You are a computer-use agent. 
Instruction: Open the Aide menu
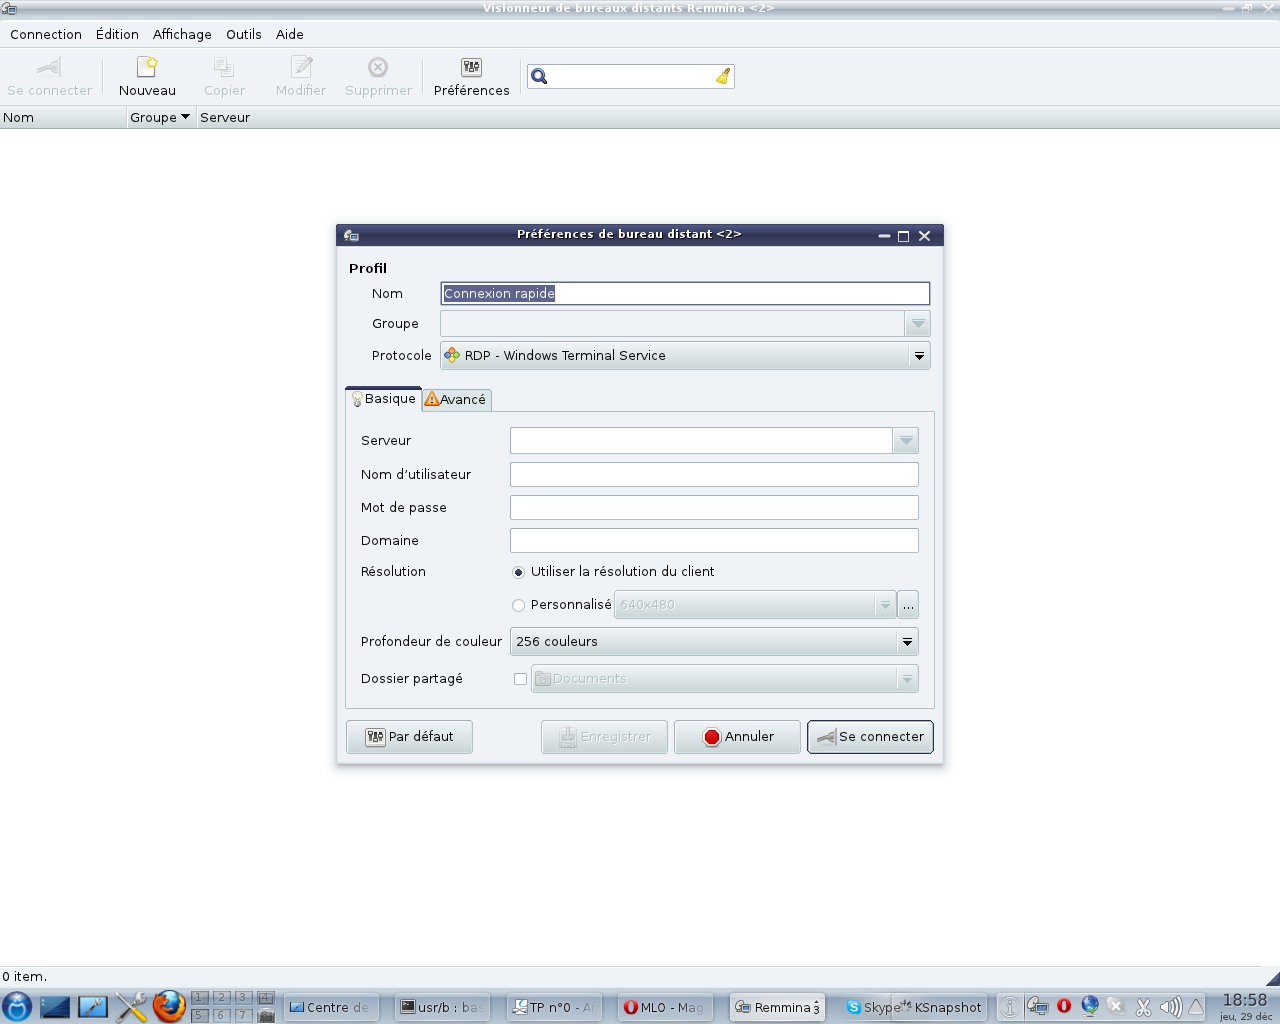pyautogui.click(x=290, y=34)
